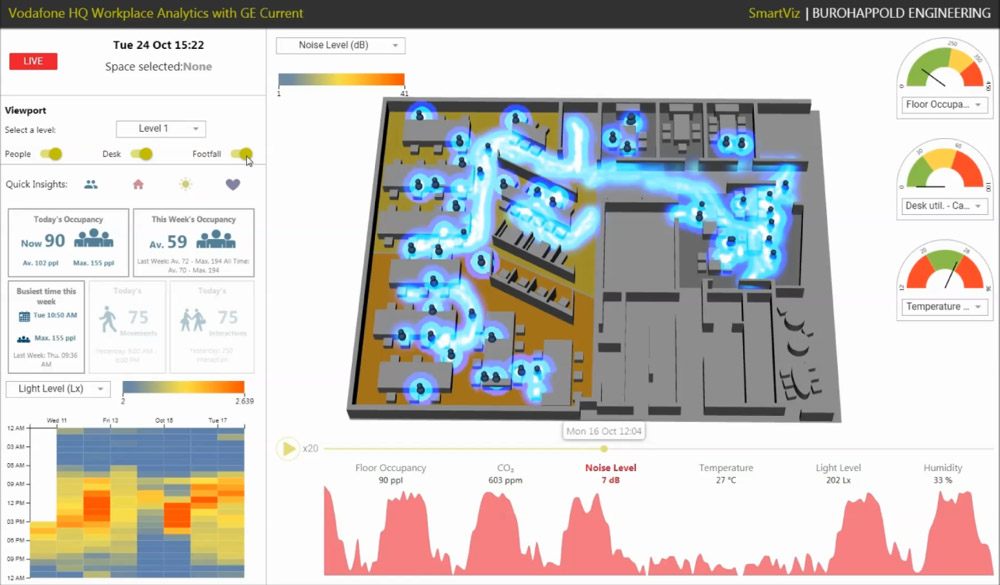This screenshot has width=1000, height=585.
Task: Open the Noise Level (dB) dropdown
Action: 341,45
